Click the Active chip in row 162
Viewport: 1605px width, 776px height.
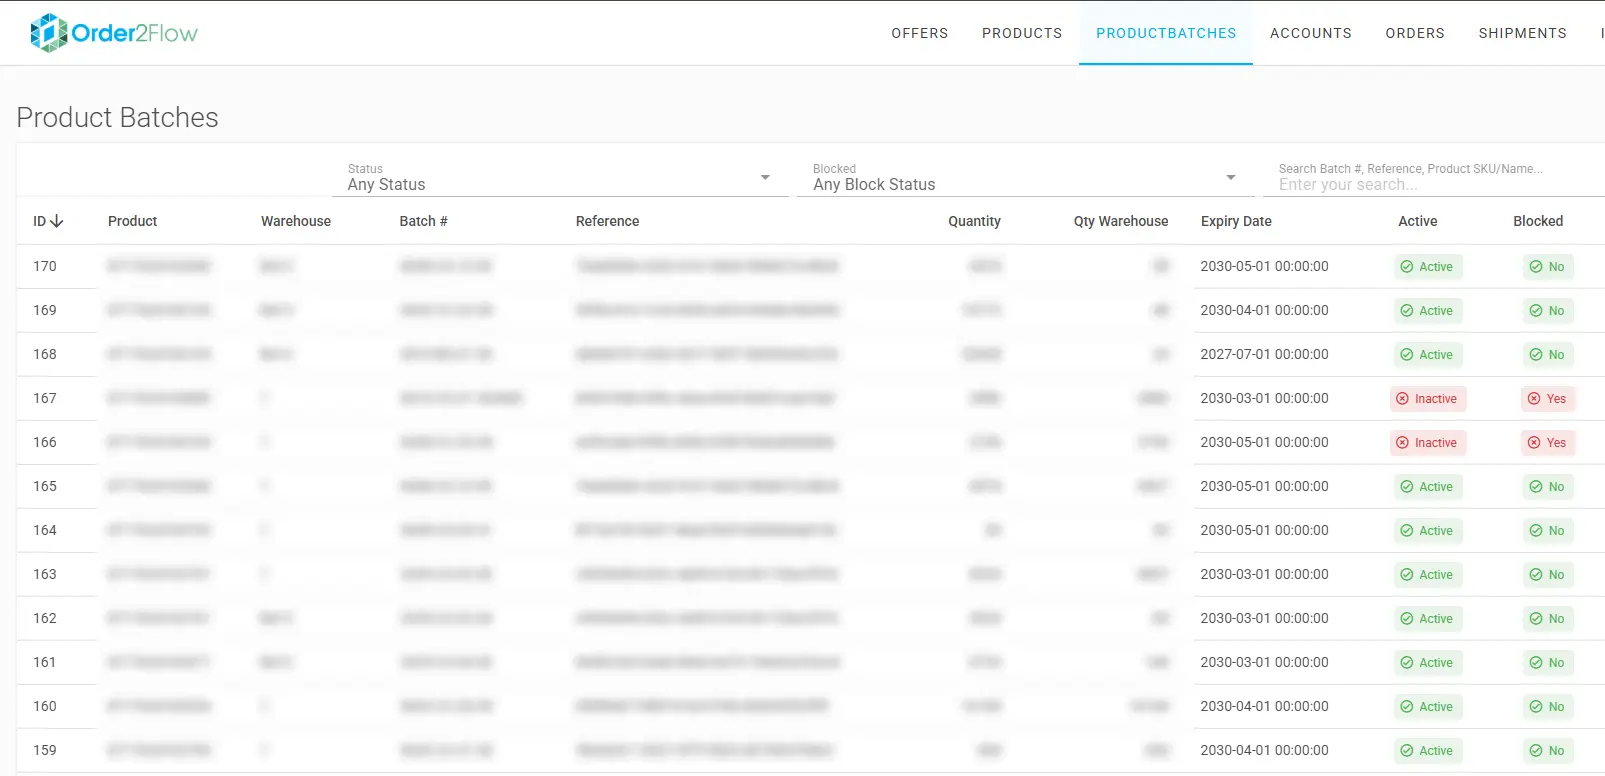[1428, 619]
